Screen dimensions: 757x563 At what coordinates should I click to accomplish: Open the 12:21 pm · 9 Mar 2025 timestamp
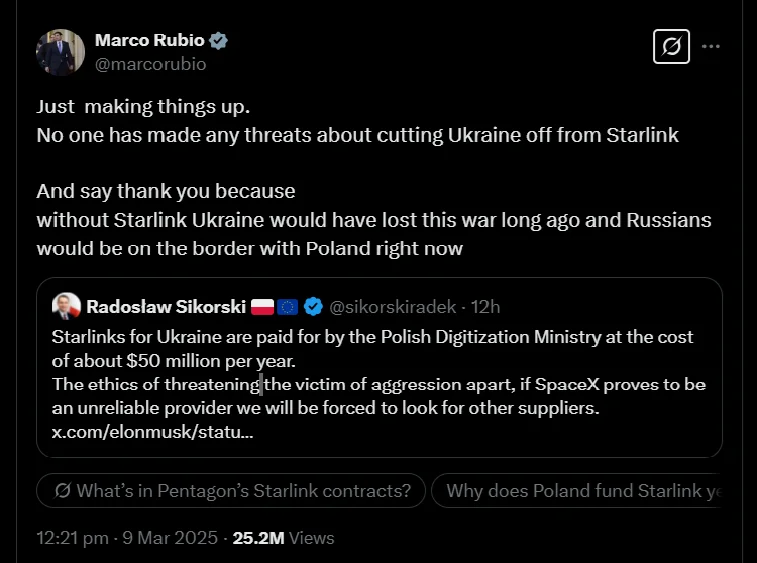click(x=127, y=538)
